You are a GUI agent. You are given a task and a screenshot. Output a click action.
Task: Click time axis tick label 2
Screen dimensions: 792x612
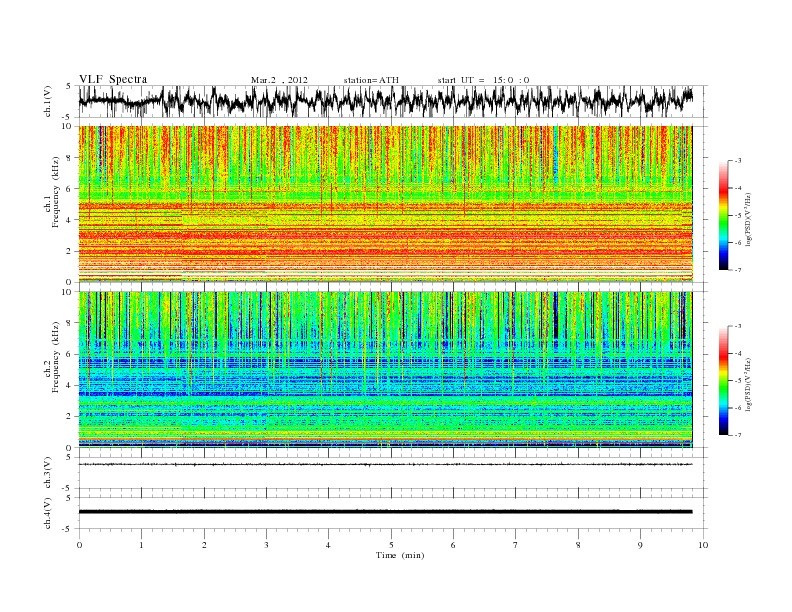tap(204, 545)
